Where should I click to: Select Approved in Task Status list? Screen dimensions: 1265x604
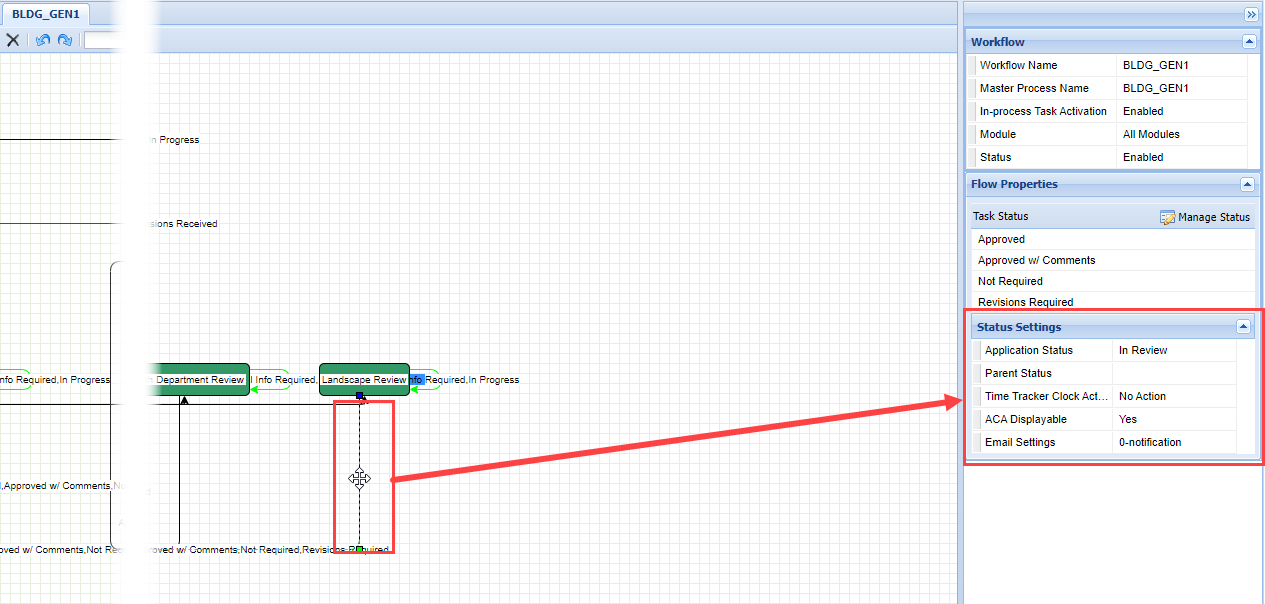(x=1001, y=240)
